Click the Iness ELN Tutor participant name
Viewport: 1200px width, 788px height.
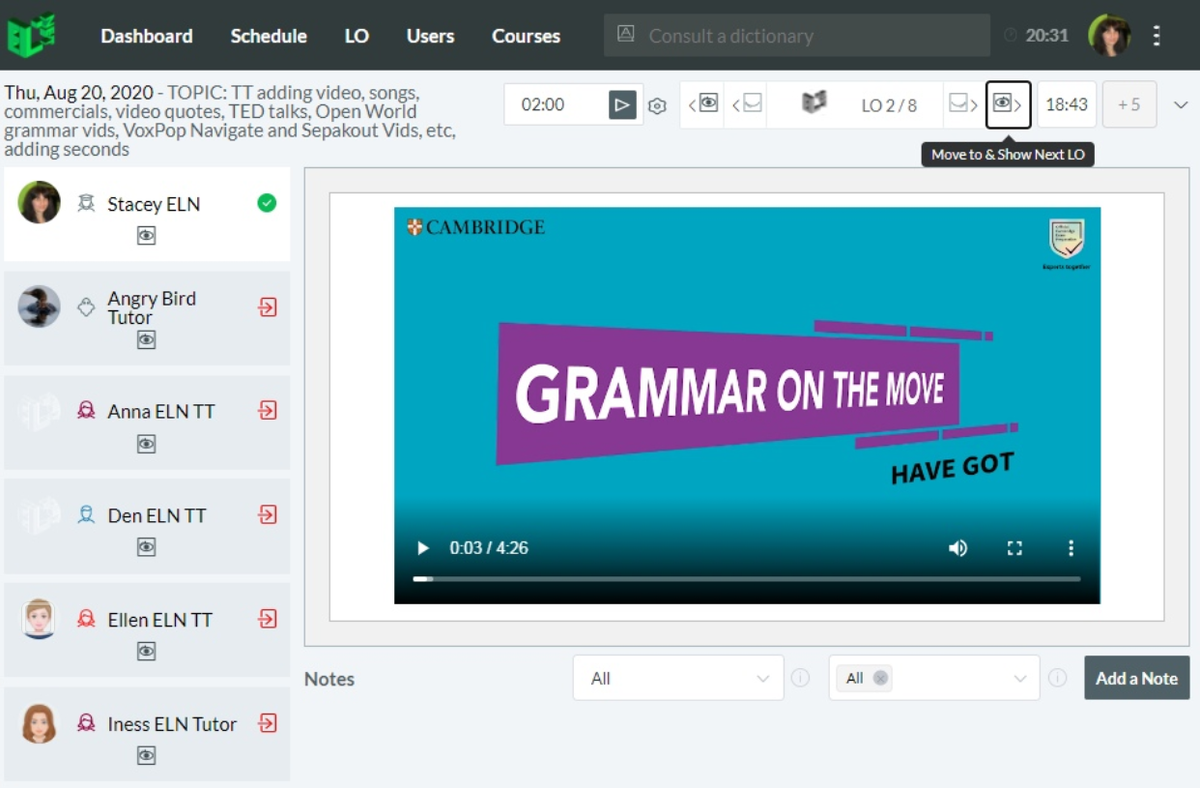tap(172, 724)
